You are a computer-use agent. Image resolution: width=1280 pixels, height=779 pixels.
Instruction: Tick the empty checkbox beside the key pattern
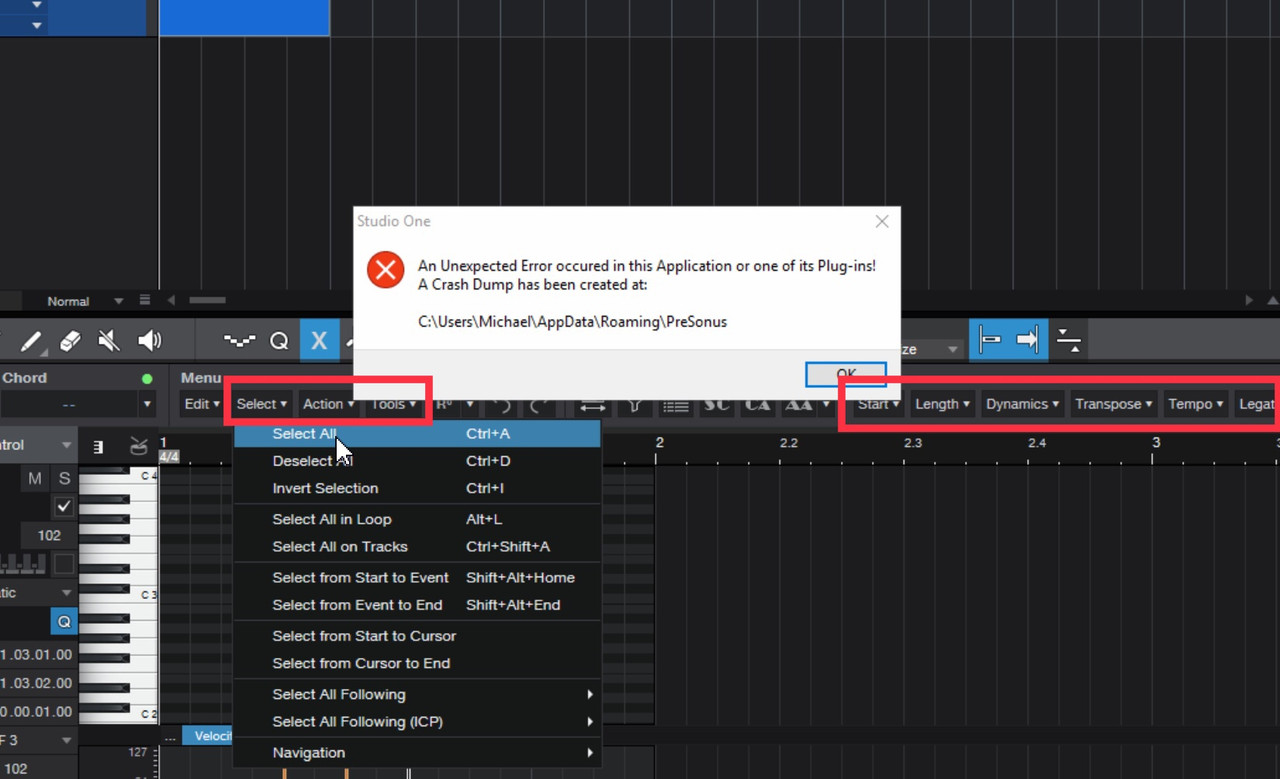[64, 564]
